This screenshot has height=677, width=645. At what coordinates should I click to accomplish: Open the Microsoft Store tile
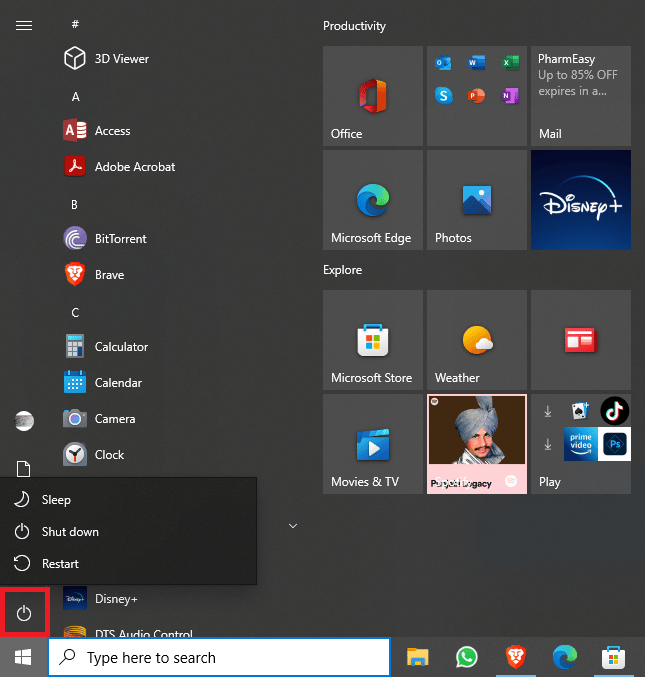pos(372,340)
